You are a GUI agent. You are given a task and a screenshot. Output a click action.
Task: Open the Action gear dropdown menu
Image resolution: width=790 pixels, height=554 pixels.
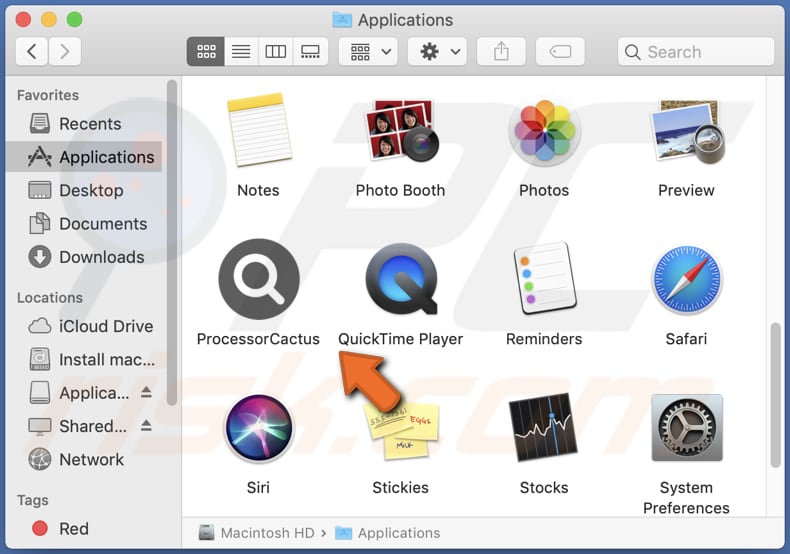coord(437,51)
